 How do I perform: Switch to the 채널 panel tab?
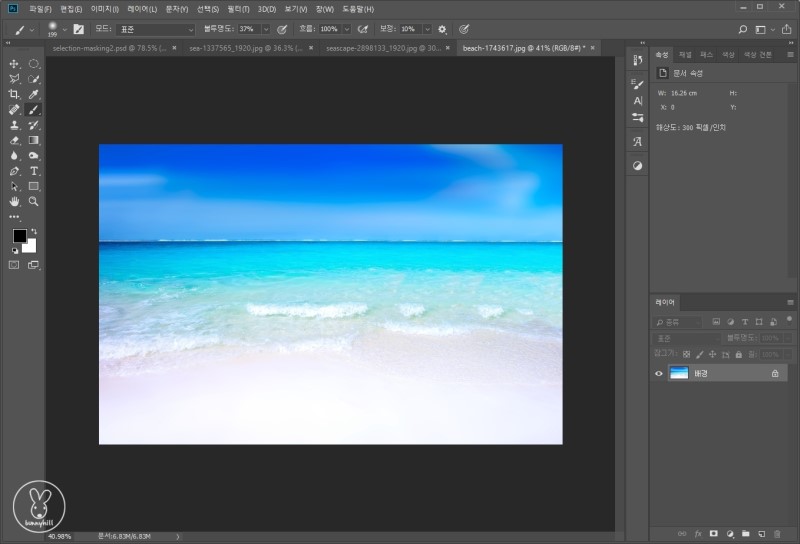pyautogui.click(x=685, y=54)
